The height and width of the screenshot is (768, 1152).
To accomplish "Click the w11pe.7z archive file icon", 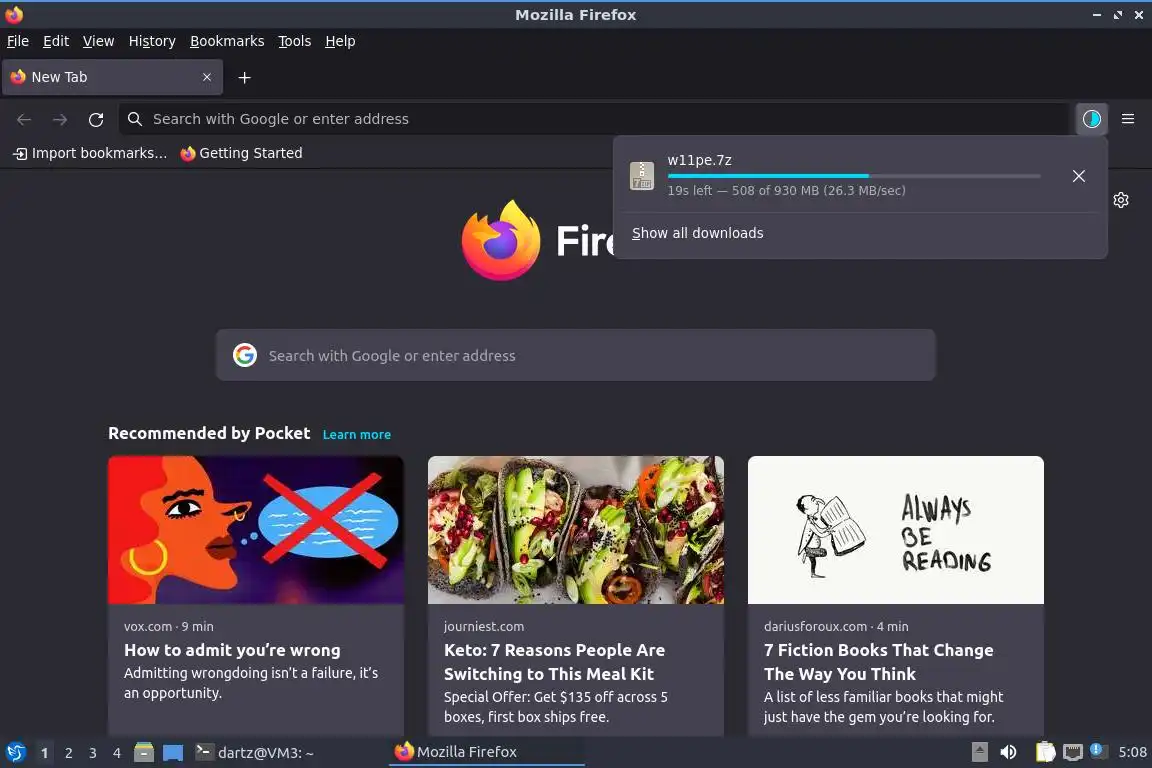I will (x=642, y=176).
